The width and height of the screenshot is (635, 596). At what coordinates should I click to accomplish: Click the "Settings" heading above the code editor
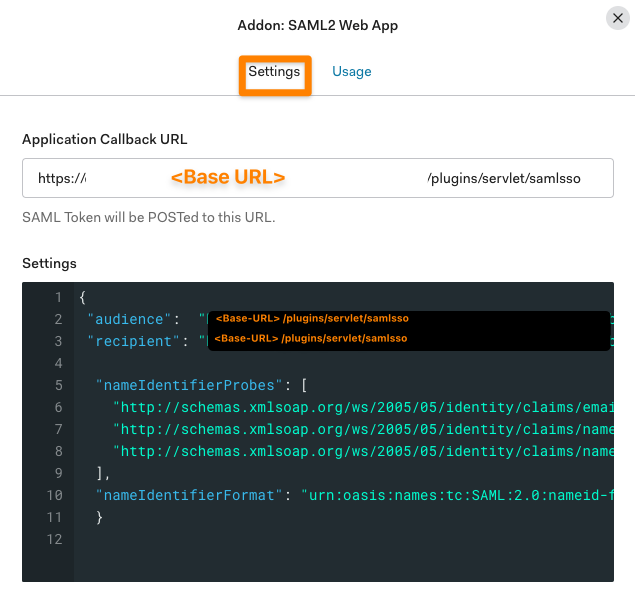[x=49, y=264]
